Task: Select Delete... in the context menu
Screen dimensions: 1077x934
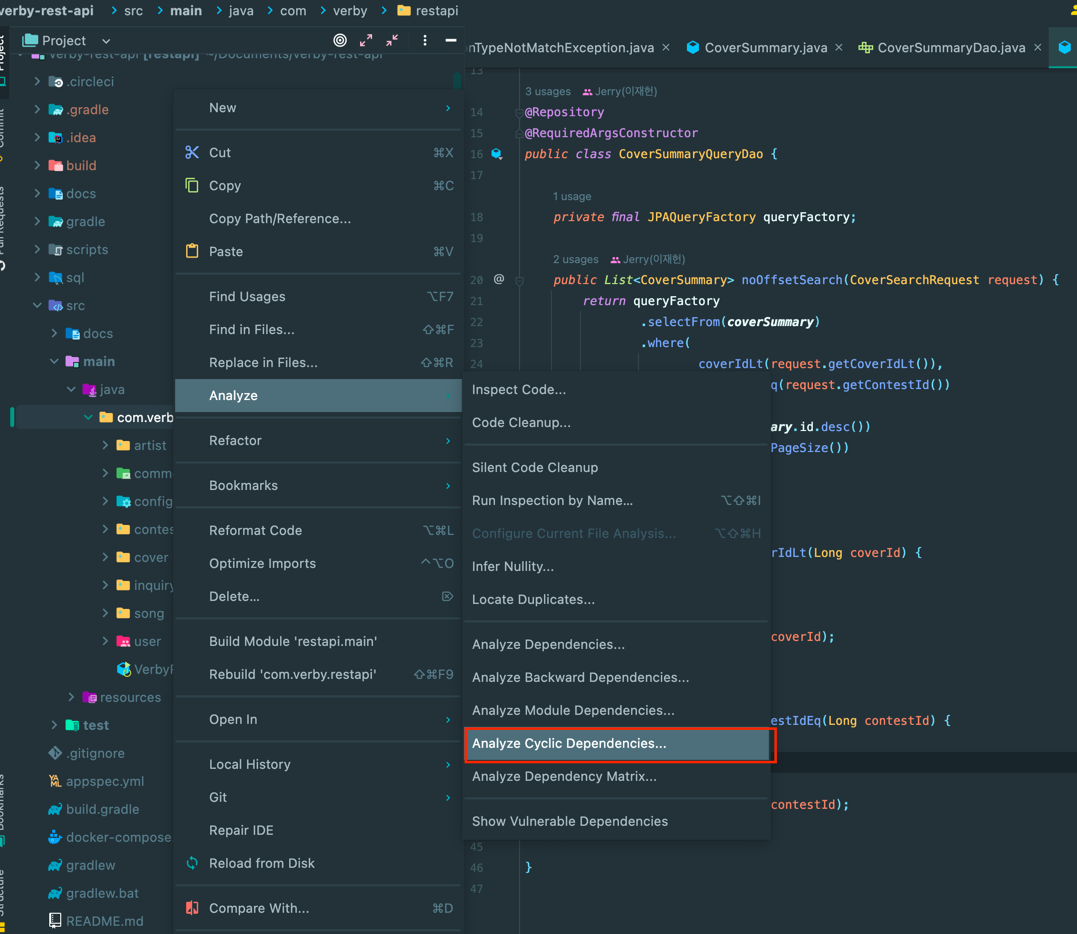Action: pyautogui.click(x=318, y=596)
